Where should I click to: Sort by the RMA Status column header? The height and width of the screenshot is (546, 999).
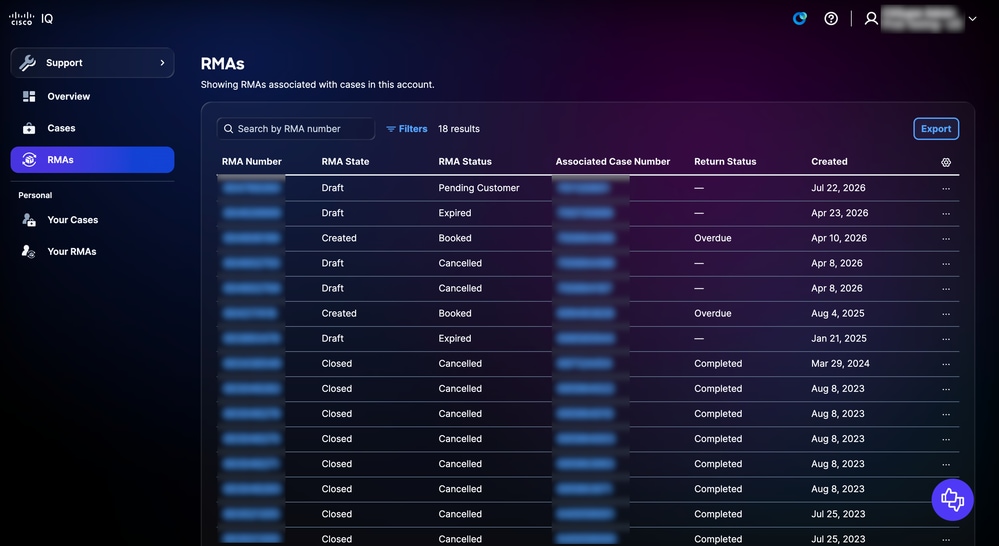click(x=465, y=162)
